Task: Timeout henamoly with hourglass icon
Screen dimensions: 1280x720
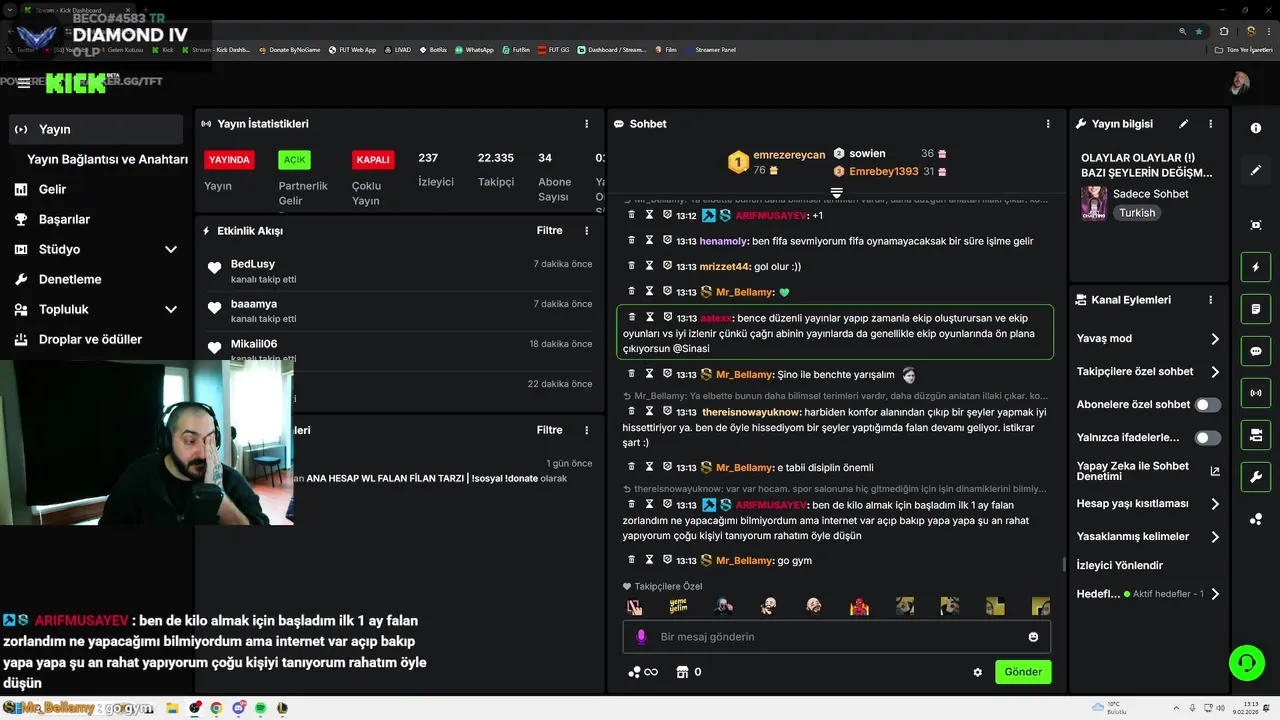Action: coord(649,240)
